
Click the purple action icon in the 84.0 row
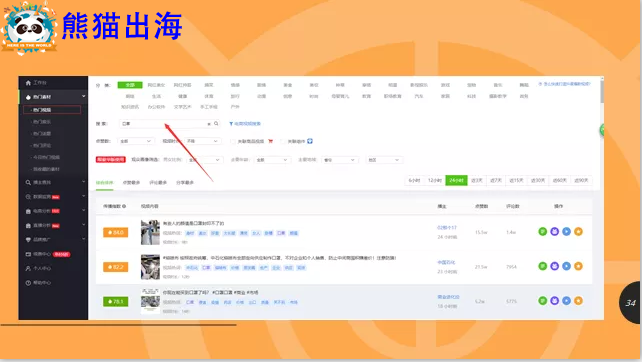pyautogui.click(x=554, y=231)
